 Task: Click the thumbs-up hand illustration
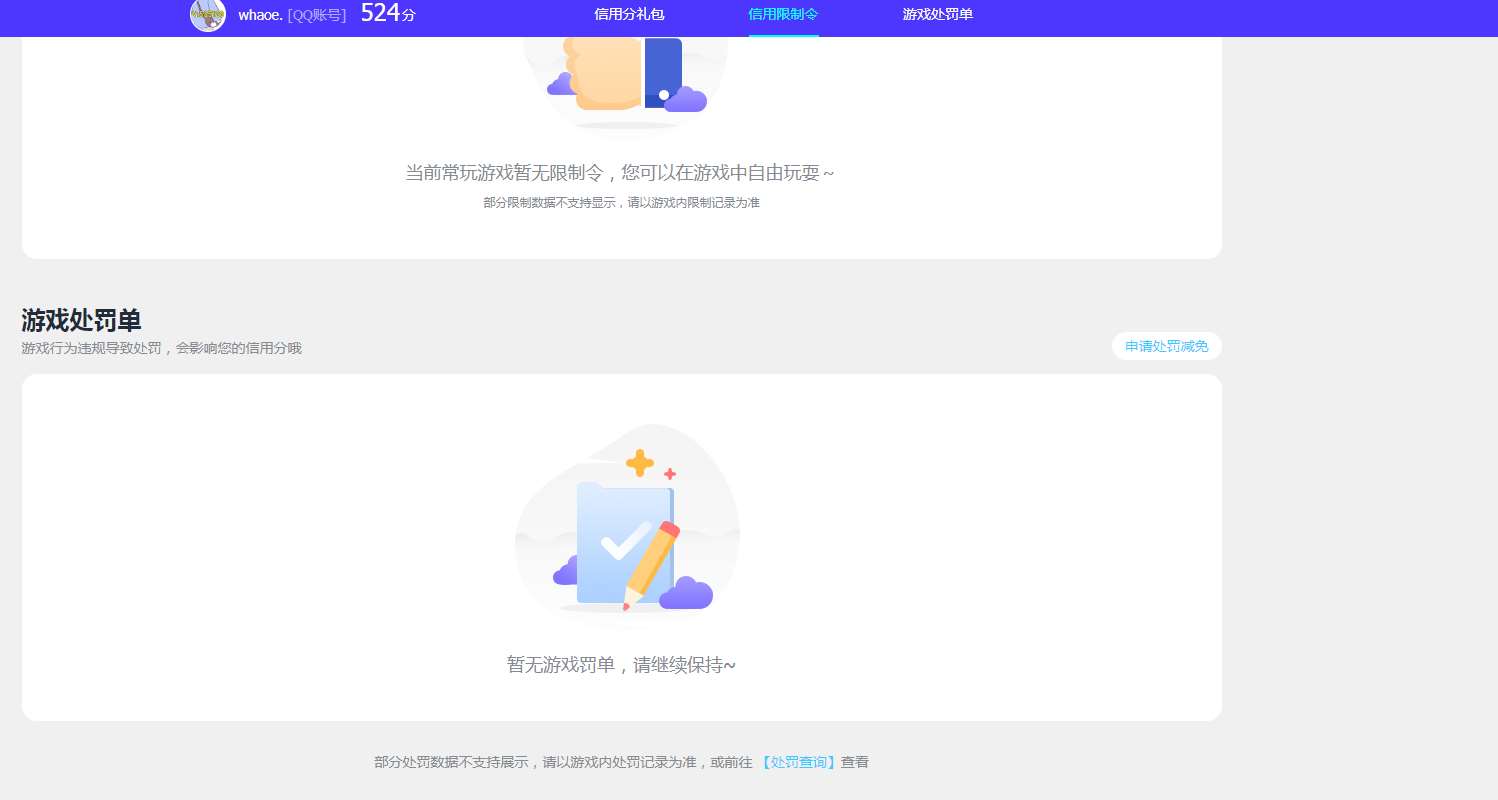click(x=603, y=72)
